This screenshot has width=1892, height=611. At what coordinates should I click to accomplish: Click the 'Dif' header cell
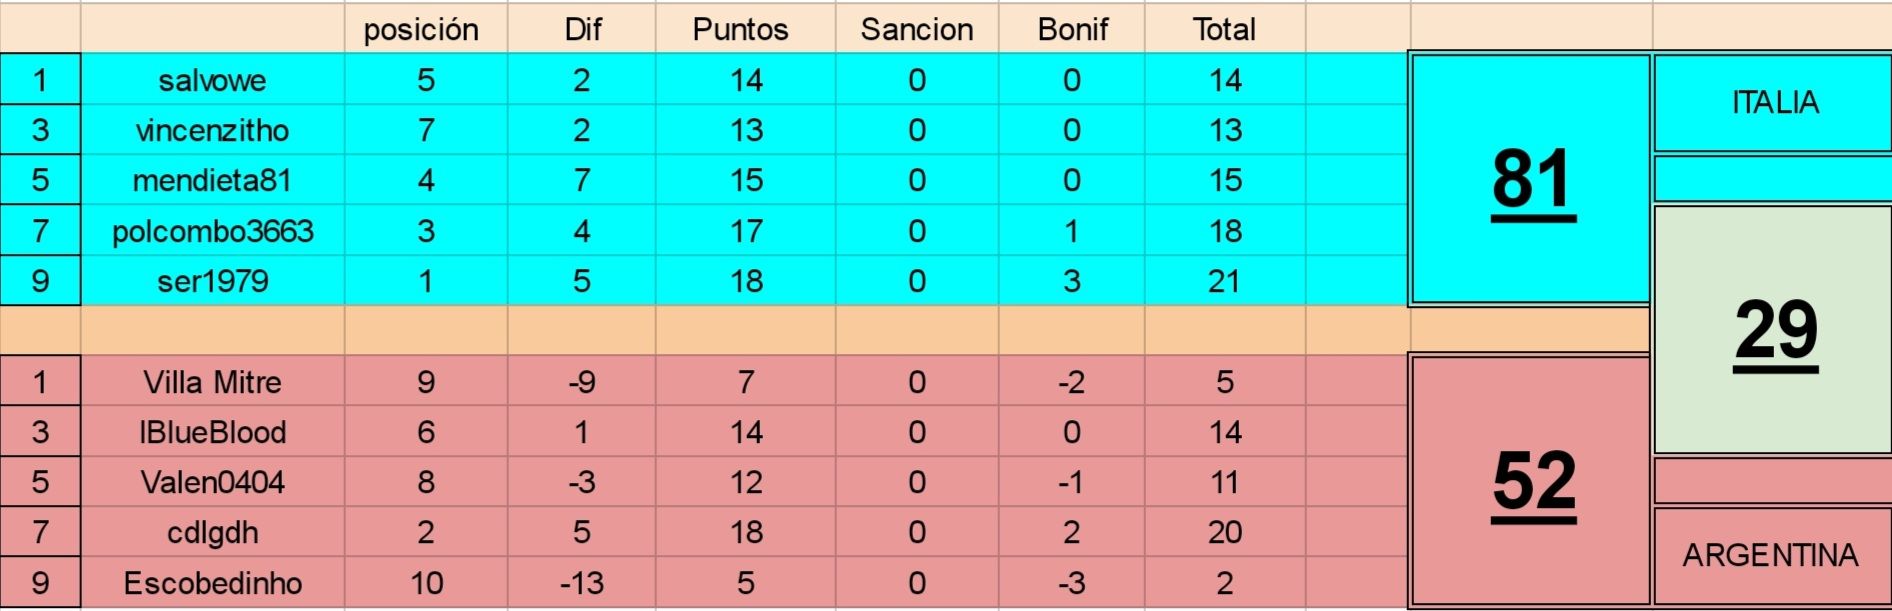point(582,29)
